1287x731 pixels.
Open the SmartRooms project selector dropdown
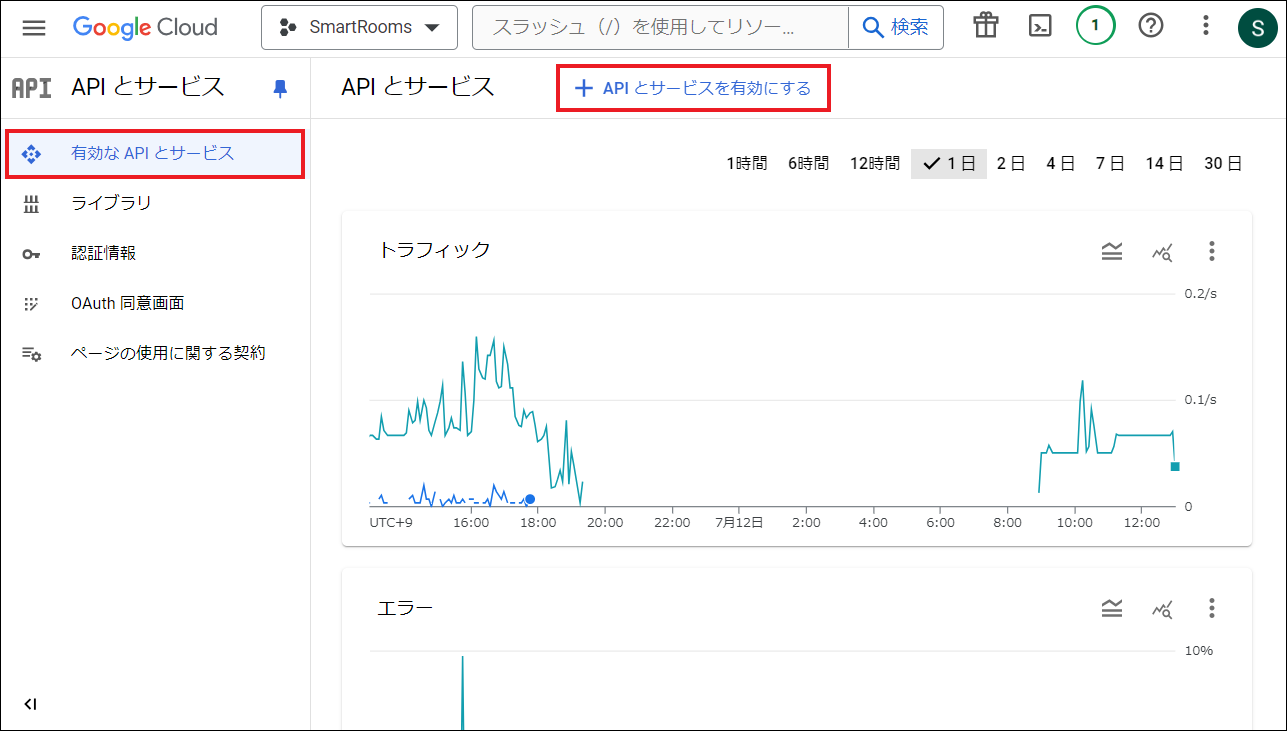[x=359, y=27]
